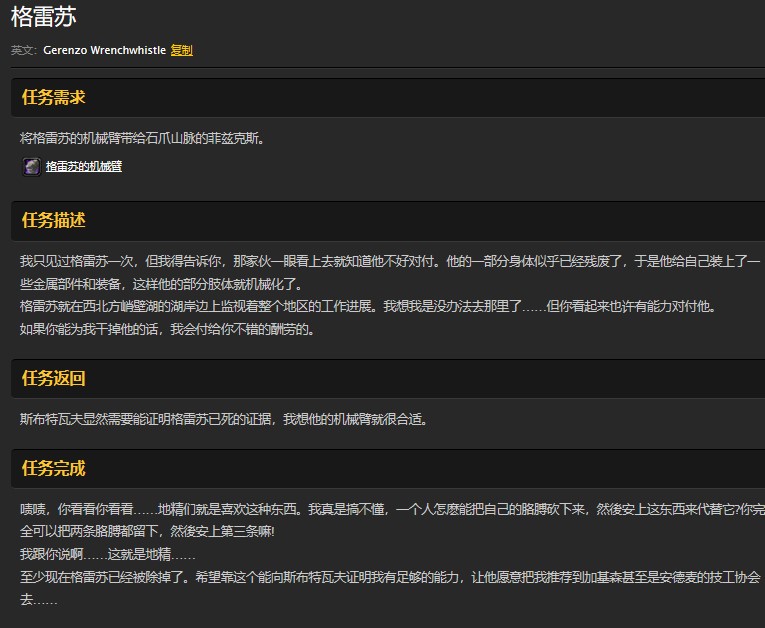Image resolution: width=765 pixels, height=628 pixels.
Task: Select the 任务描述 section header
Action: tap(53, 220)
